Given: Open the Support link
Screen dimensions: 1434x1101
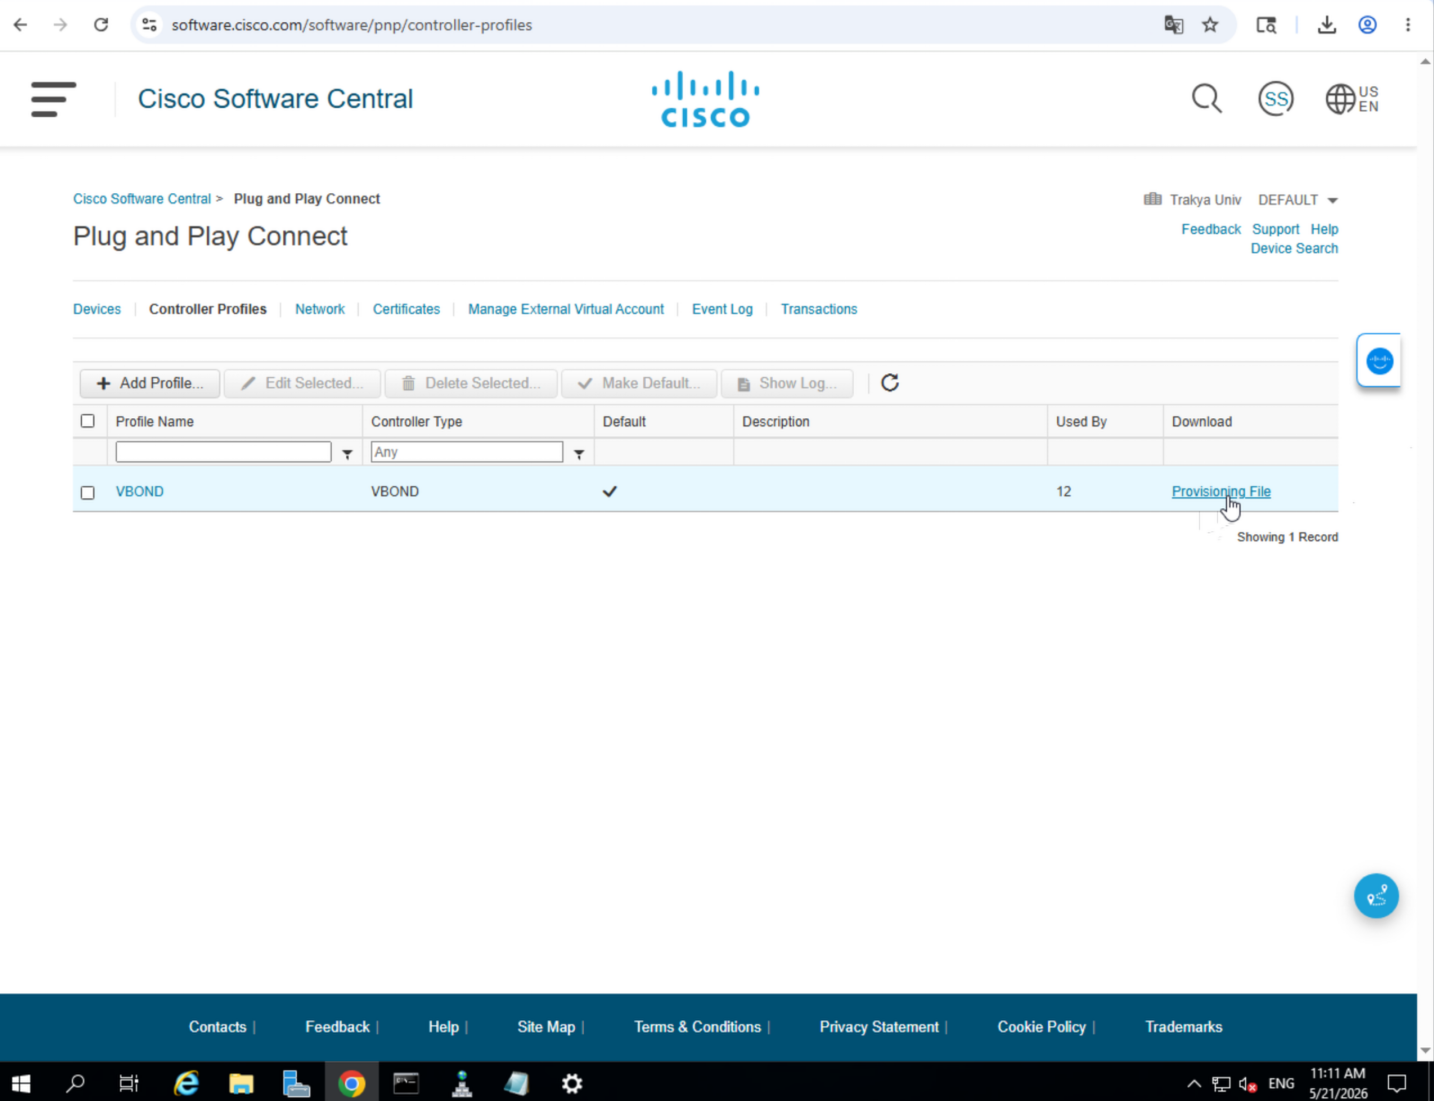Looking at the screenshot, I should pos(1276,229).
